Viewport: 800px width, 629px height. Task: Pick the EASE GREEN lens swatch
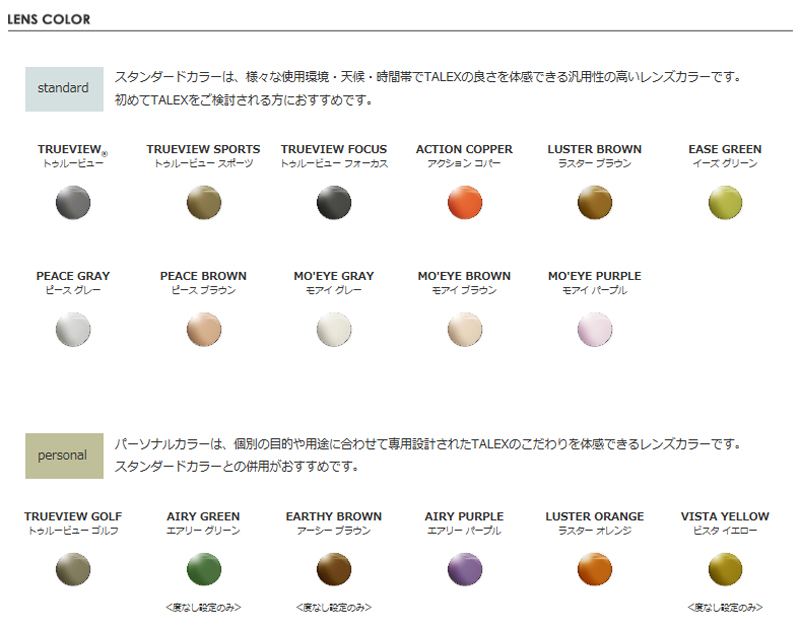point(725,203)
